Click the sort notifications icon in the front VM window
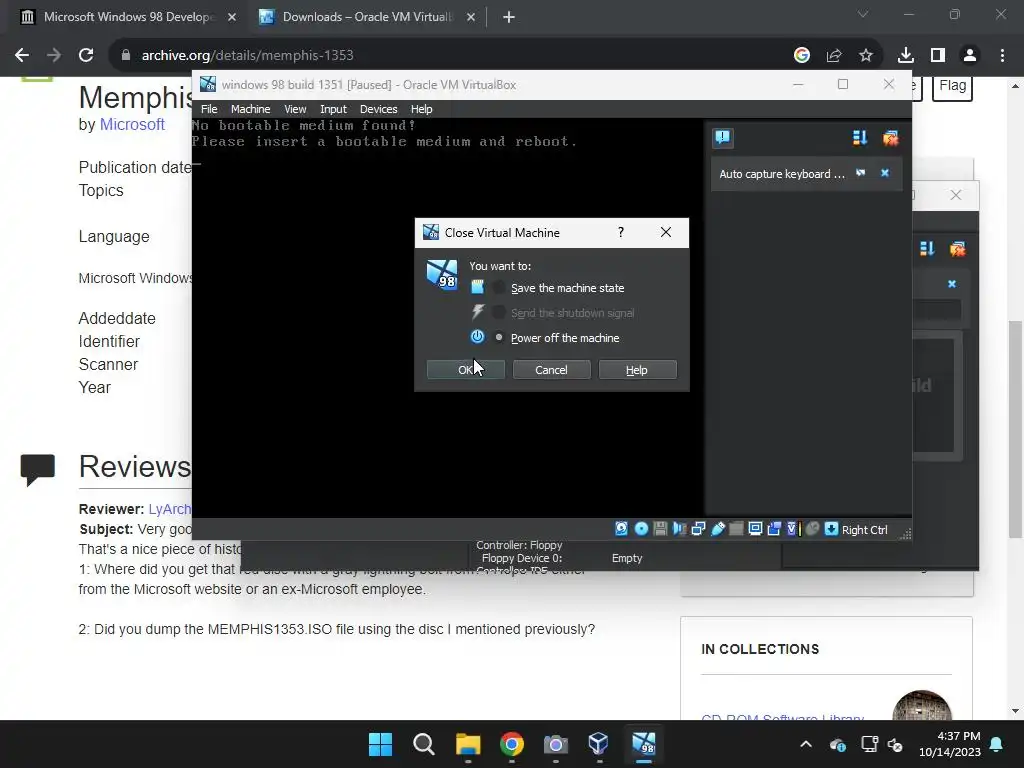The width and height of the screenshot is (1024, 768). click(859, 138)
